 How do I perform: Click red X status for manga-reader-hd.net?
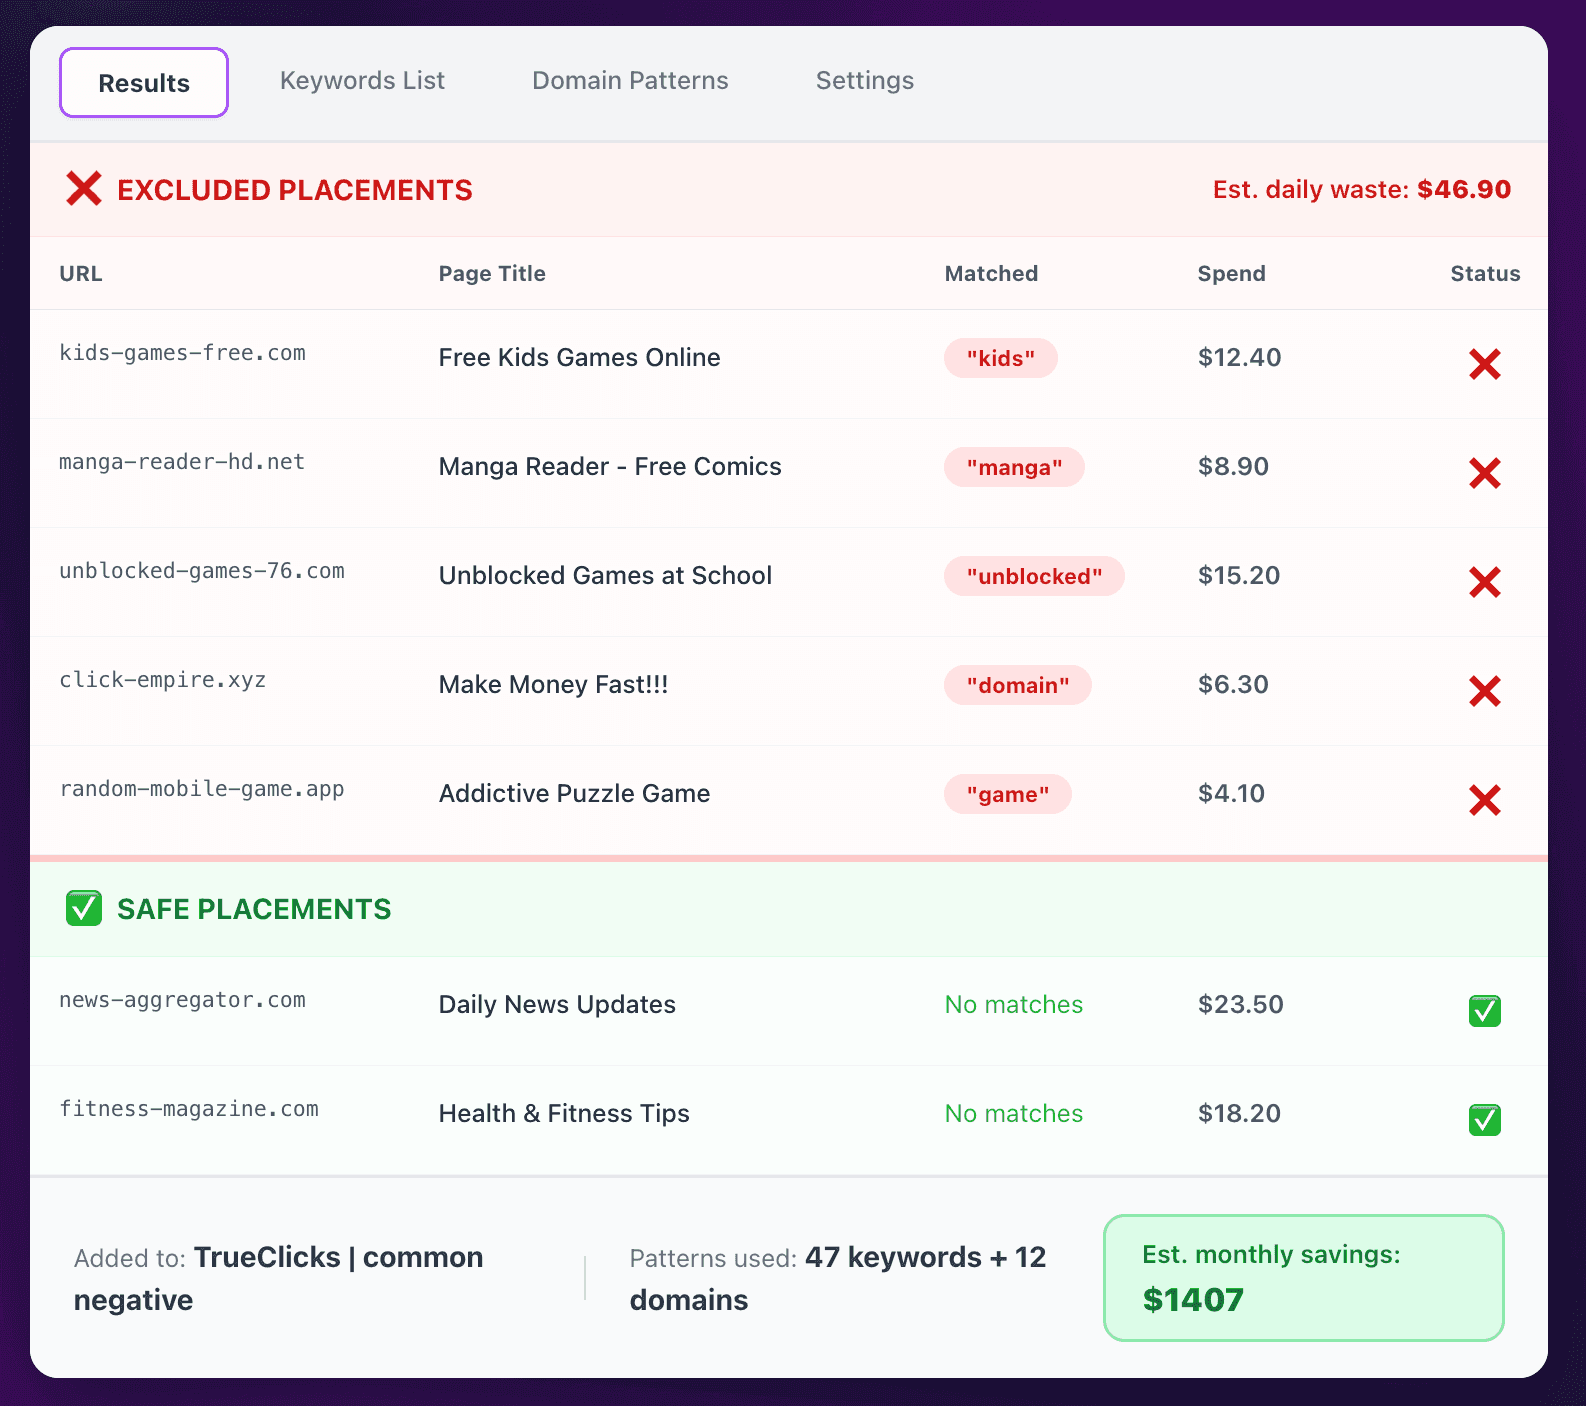pos(1484,473)
